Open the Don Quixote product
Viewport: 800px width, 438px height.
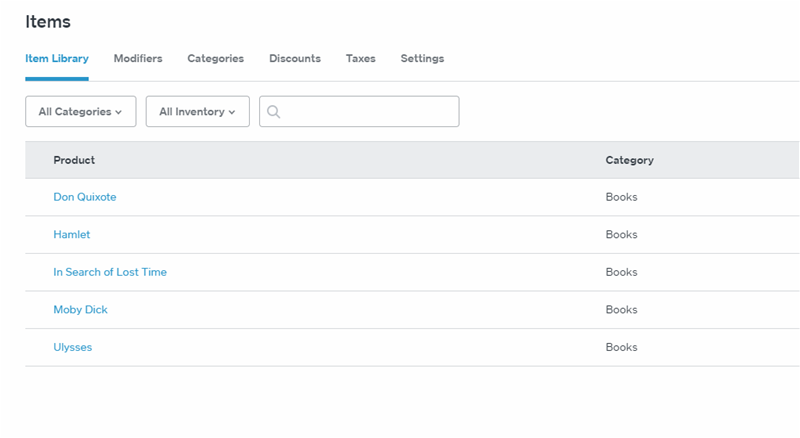coord(85,197)
